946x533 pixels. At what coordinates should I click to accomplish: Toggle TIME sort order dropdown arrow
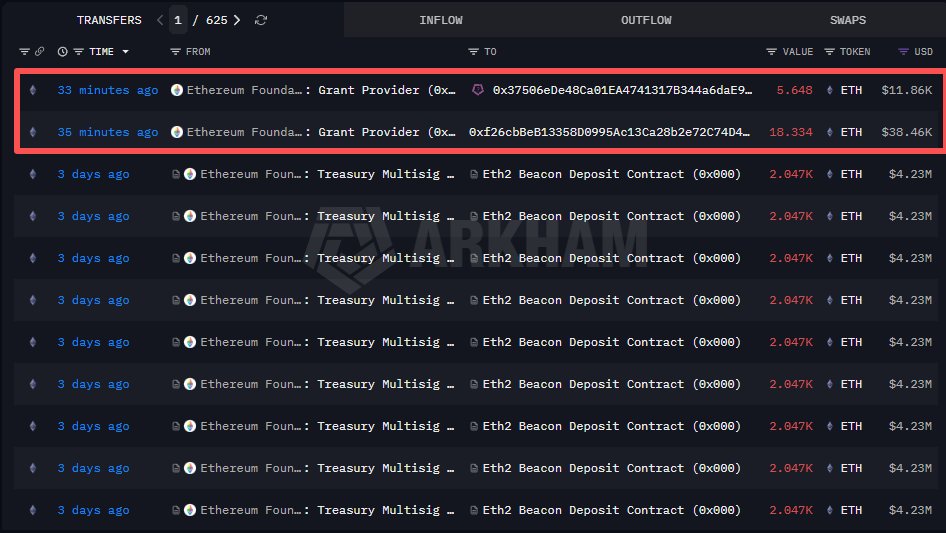point(125,52)
